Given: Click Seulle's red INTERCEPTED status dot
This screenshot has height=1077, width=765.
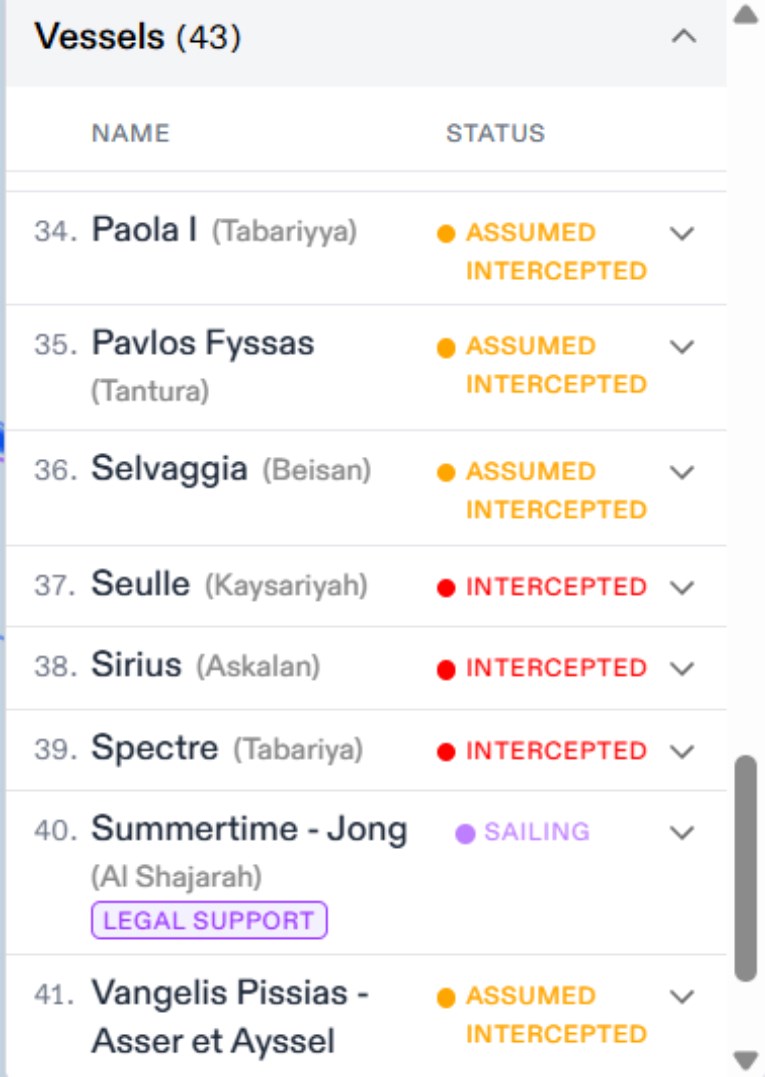Looking at the screenshot, I should coord(446,588).
